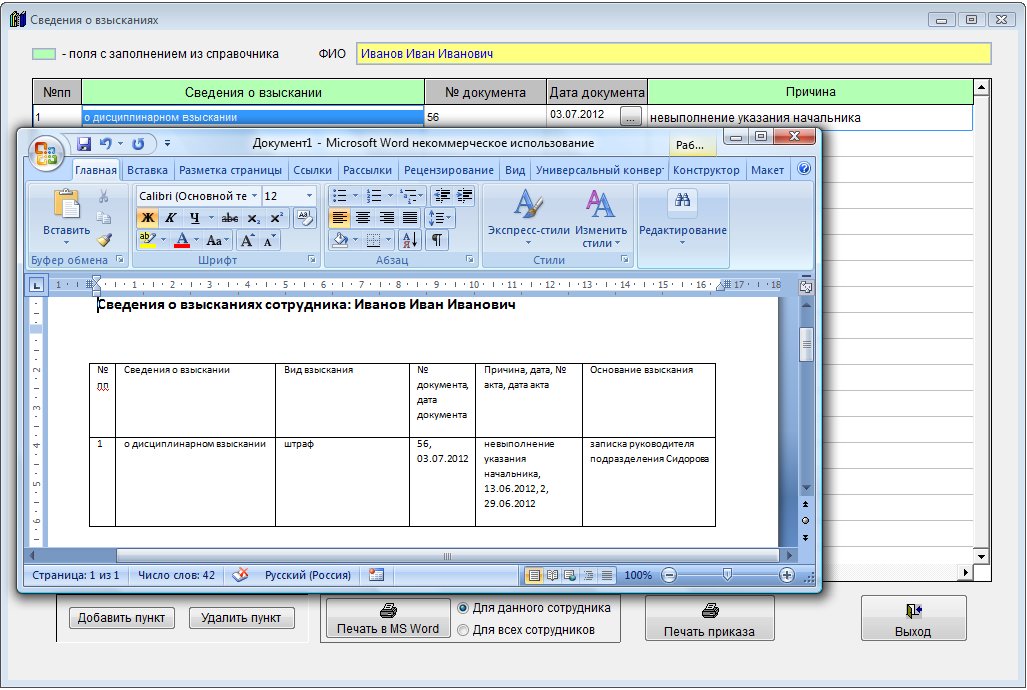Select 'Для всех сотрудников' radio option
The height and width of the screenshot is (690, 1027).
click(x=463, y=630)
